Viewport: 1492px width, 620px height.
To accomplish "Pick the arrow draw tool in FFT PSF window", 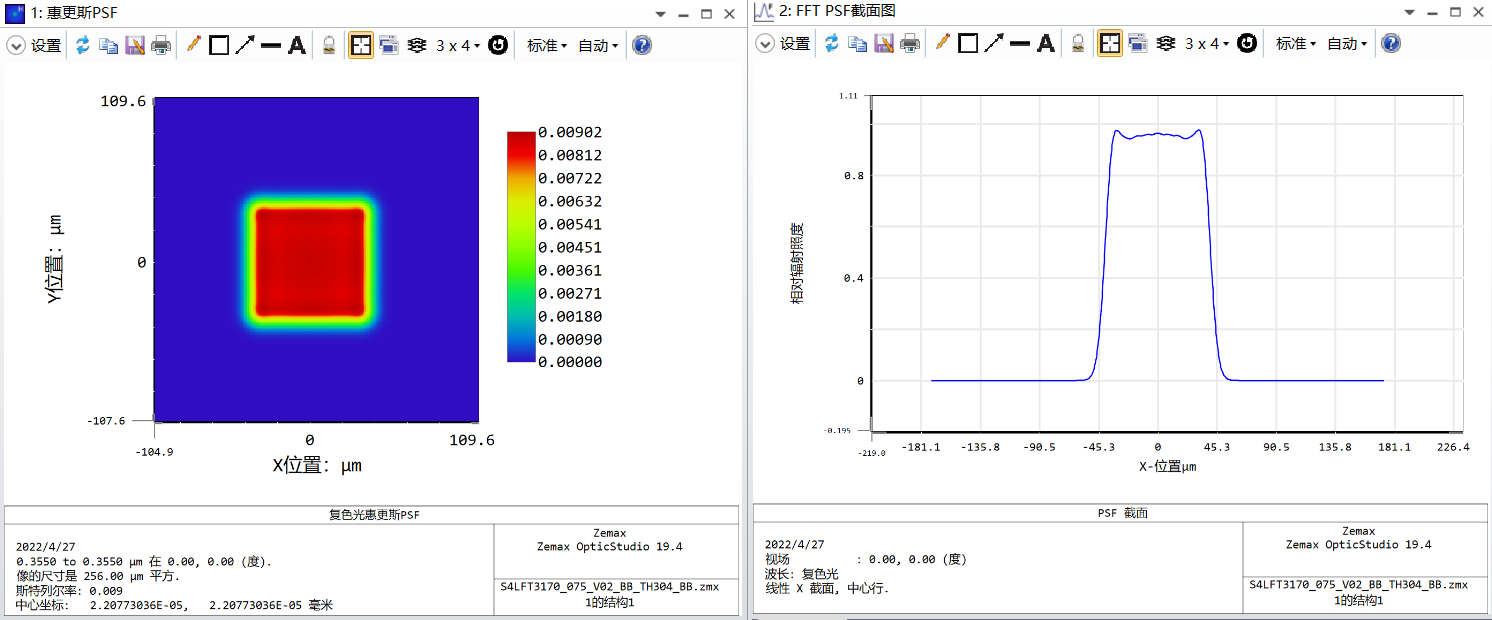I will click(x=993, y=44).
